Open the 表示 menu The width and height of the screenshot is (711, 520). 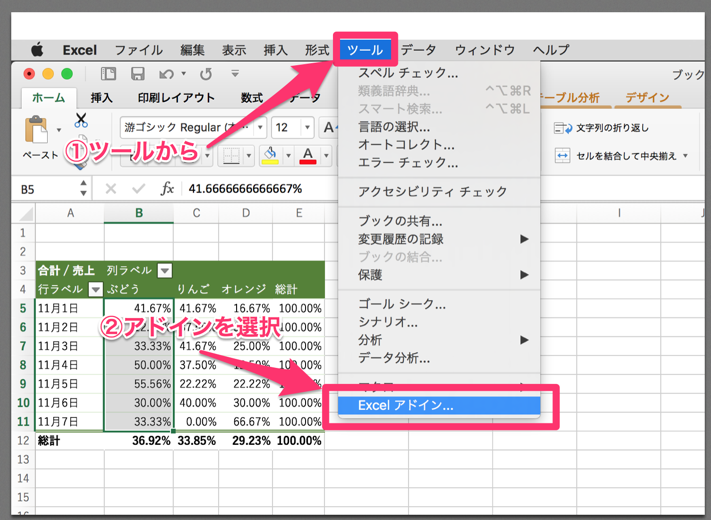[x=234, y=50]
